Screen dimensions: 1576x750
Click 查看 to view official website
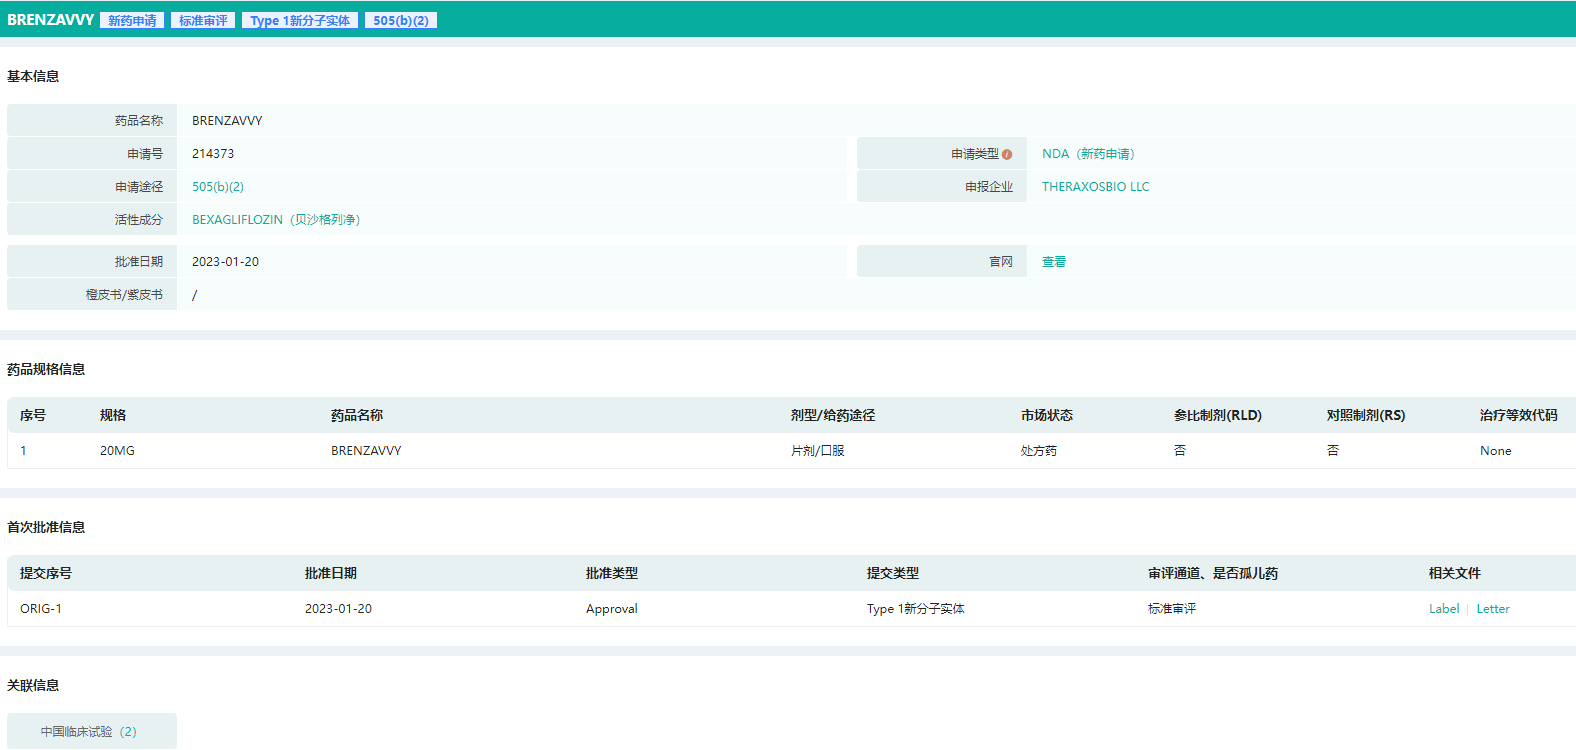(1054, 262)
